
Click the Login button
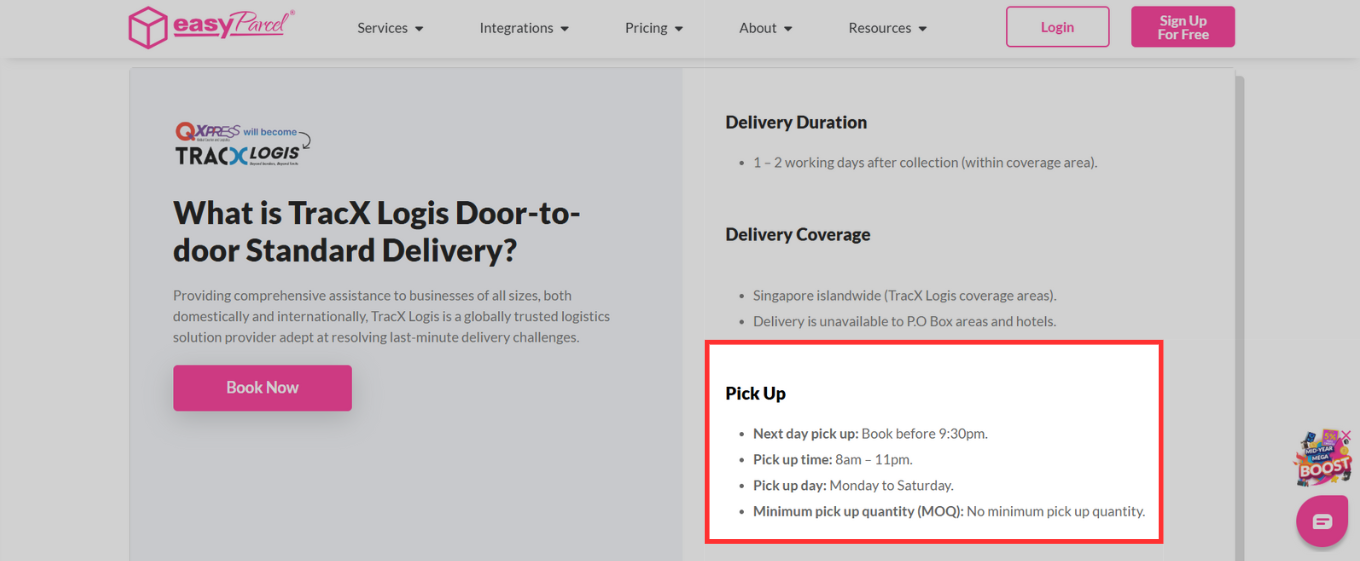[1057, 27]
